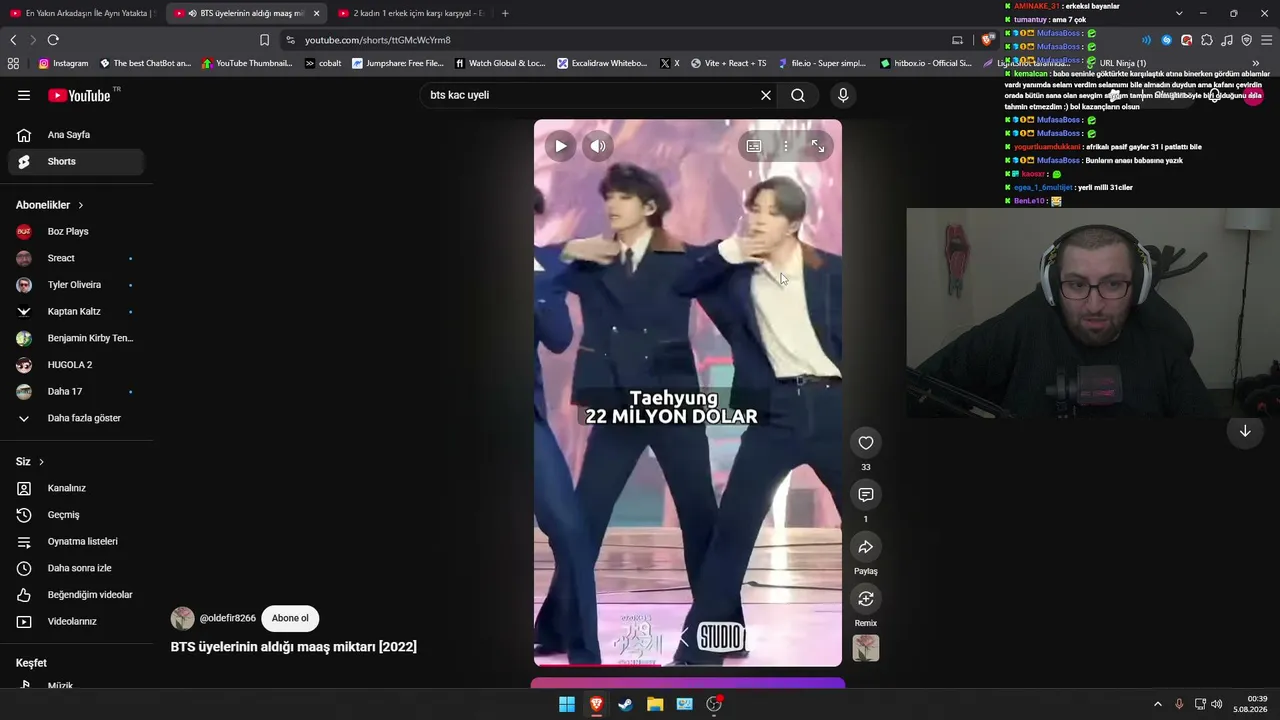Open the Kaptan Kaltz channel
Image resolution: width=1280 pixels, height=720 pixels.
(x=76, y=311)
